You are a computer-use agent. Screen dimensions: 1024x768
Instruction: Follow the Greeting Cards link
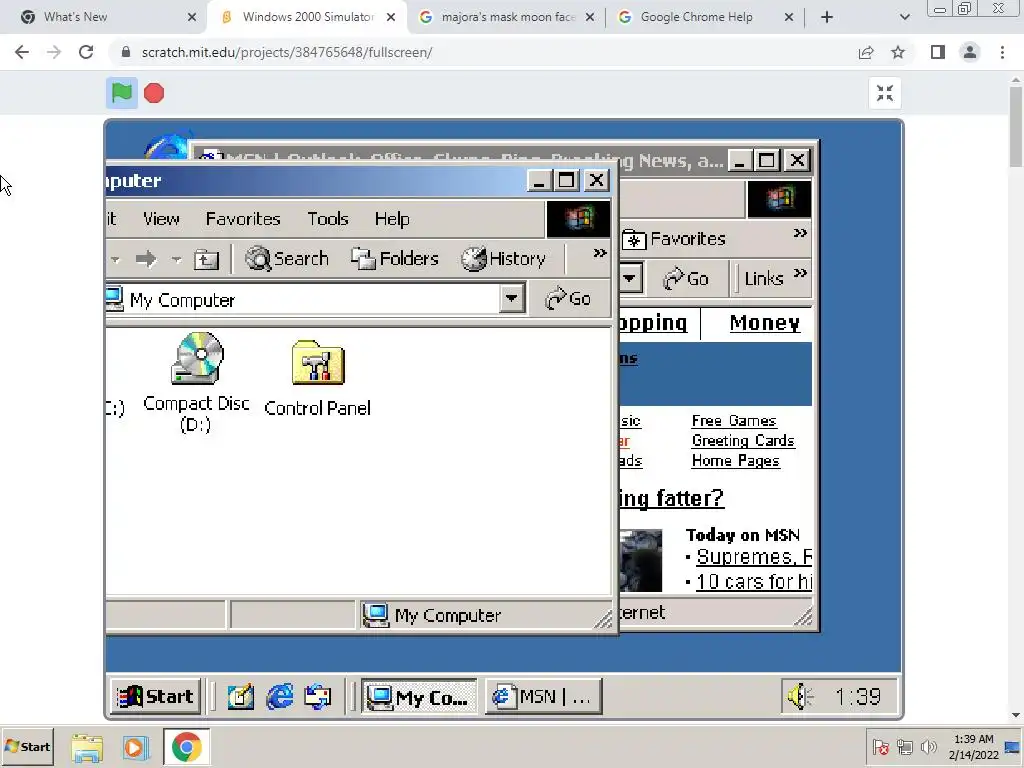coord(743,441)
